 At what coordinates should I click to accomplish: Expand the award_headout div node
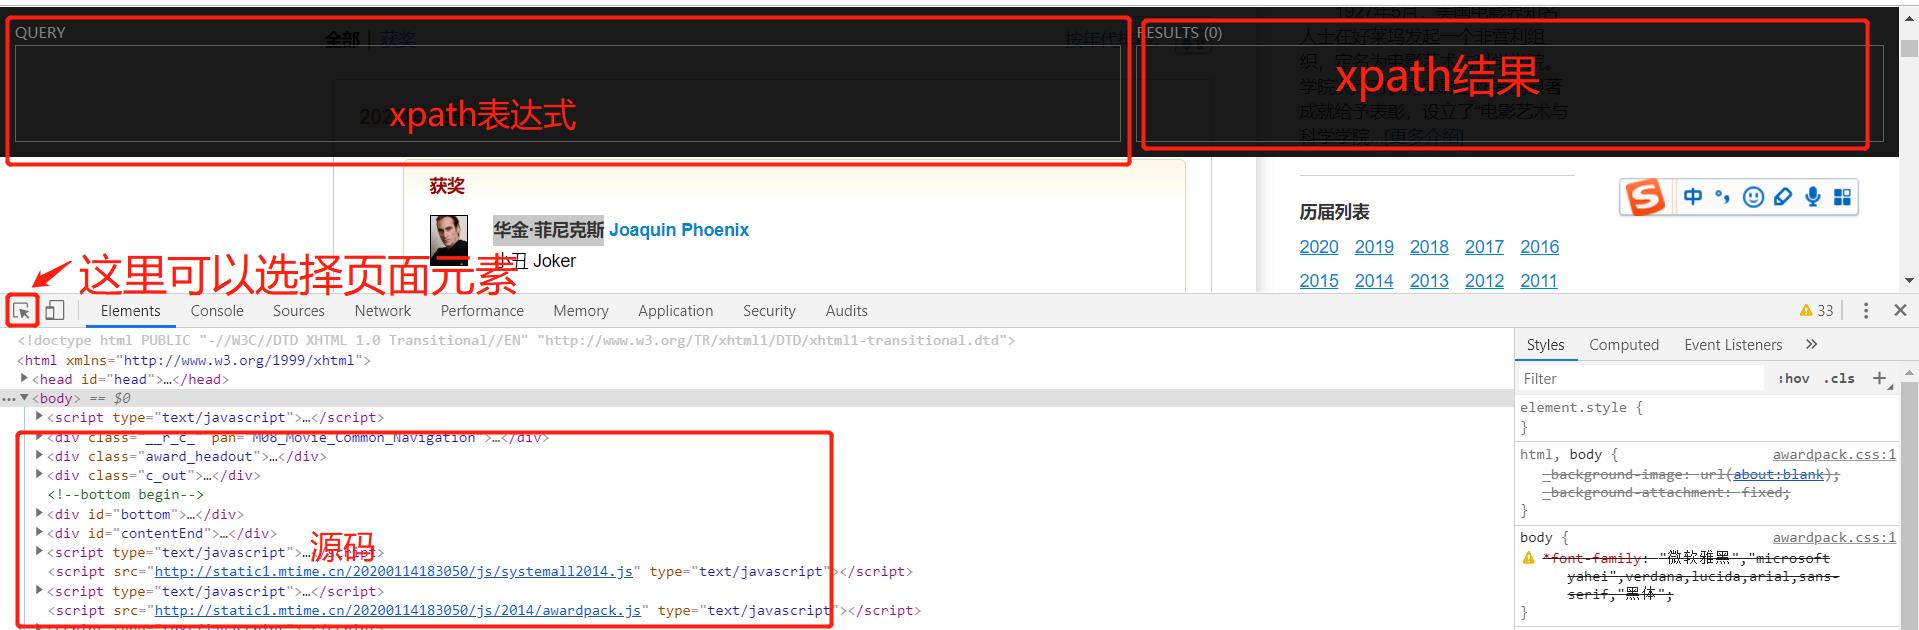tap(40, 456)
